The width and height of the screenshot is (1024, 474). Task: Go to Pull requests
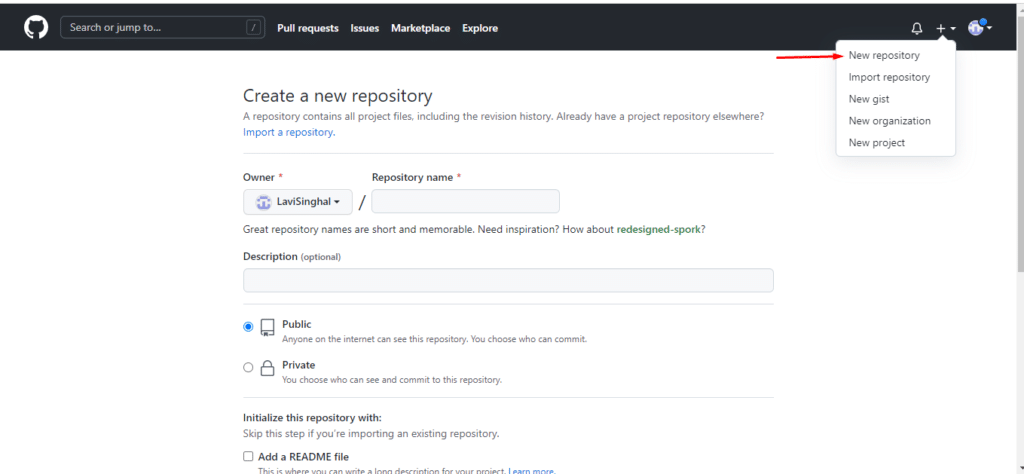tap(308, 28)
